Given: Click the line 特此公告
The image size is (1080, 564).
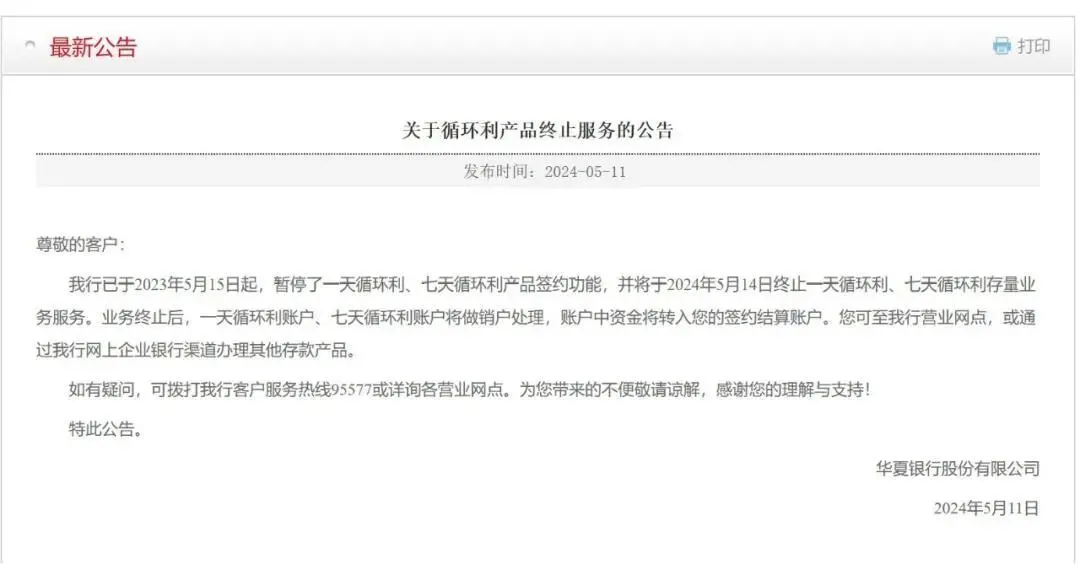Looking at the screenshot, I should pyautogui.click(x=105, y=429).
